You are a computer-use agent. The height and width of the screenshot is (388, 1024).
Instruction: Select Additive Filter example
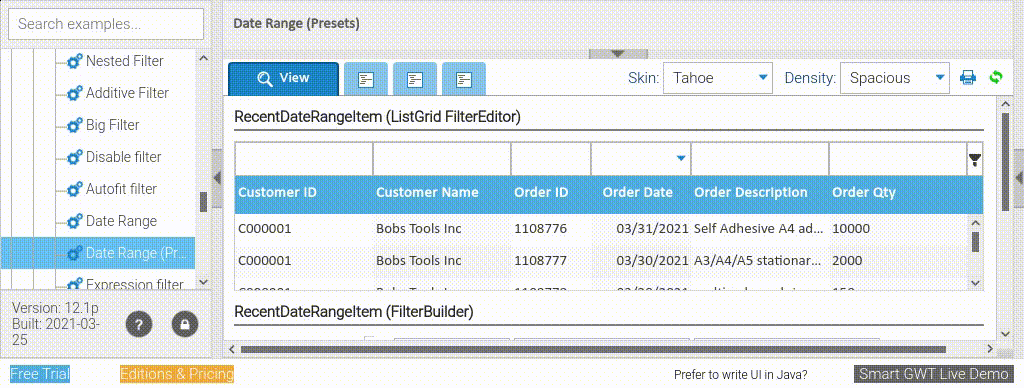[x=127, y=93]
